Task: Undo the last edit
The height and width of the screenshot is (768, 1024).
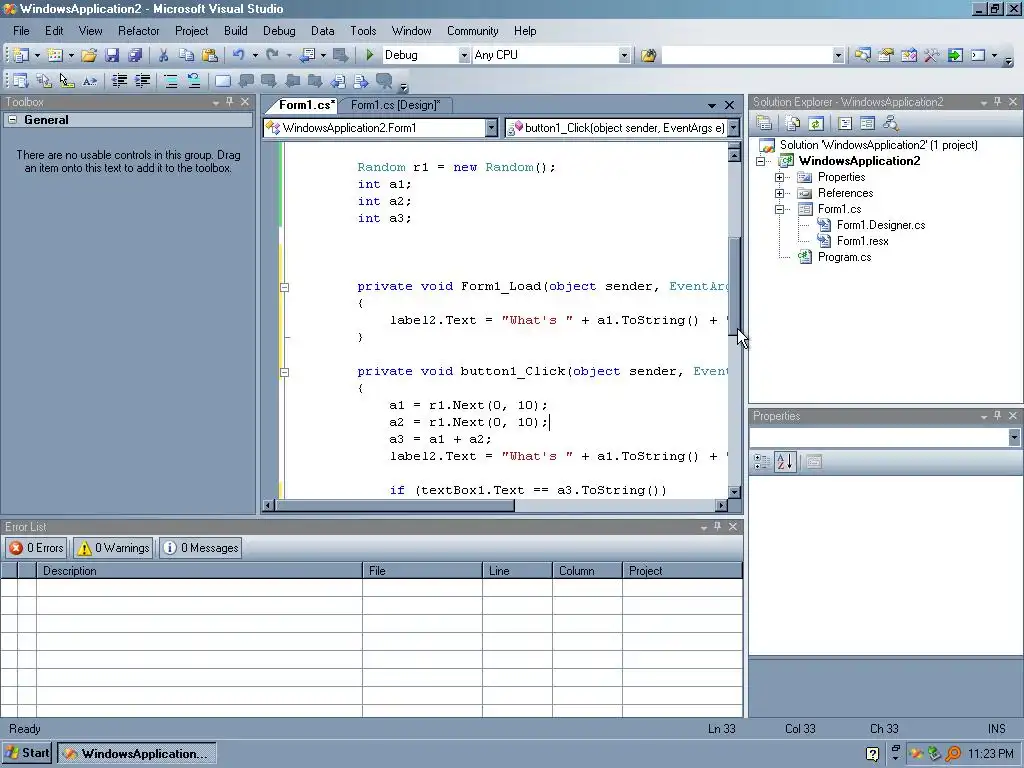Action: click(x=238, y=56)
